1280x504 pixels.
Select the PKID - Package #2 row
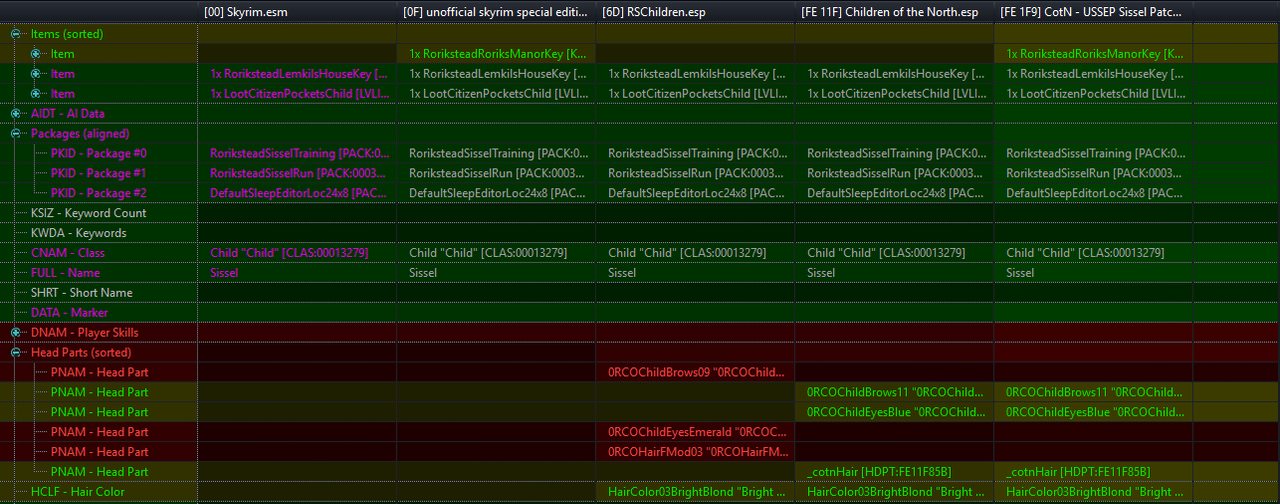(98, 194)
